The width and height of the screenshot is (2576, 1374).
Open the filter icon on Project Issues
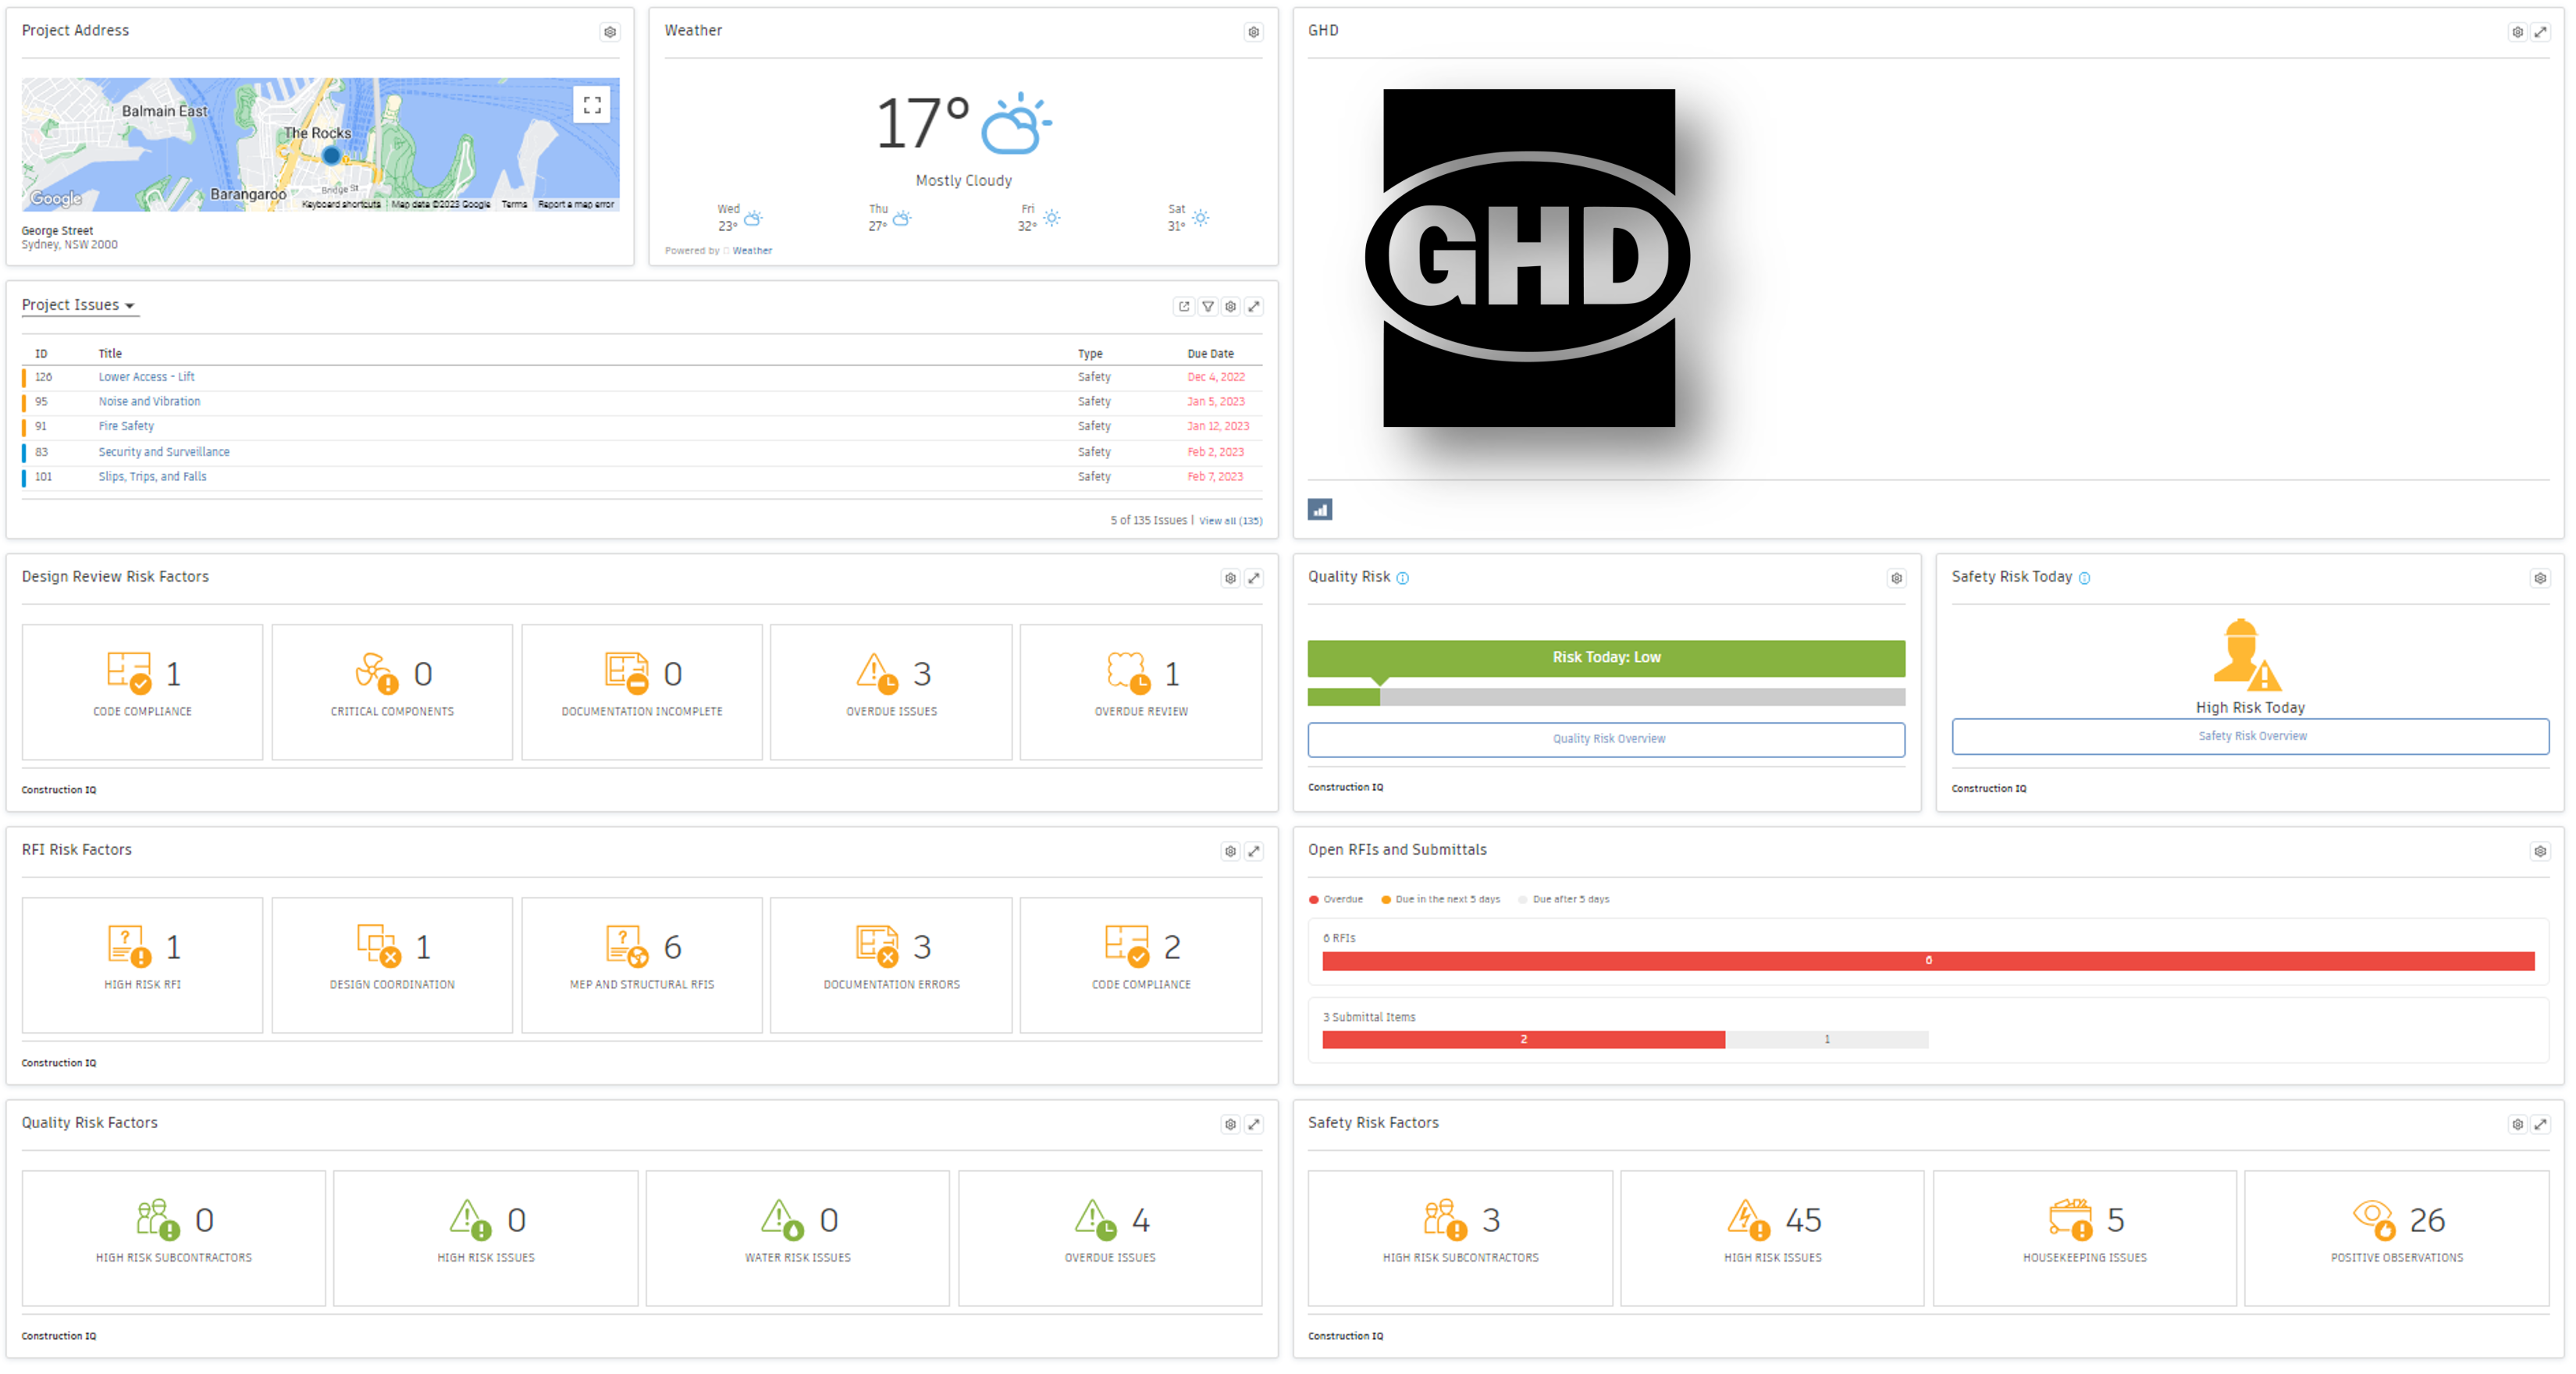pyautogui.click(x=1208, y=307)
